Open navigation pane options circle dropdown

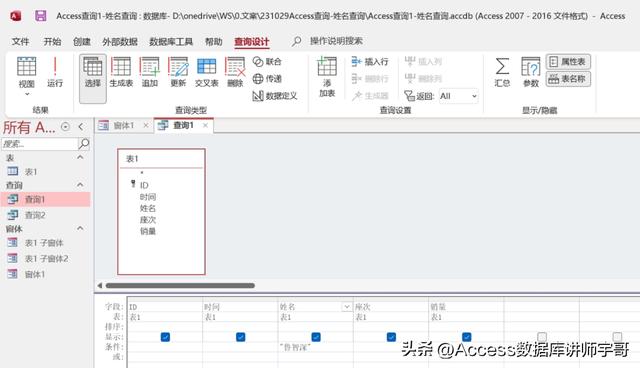(x=65, y=127)
